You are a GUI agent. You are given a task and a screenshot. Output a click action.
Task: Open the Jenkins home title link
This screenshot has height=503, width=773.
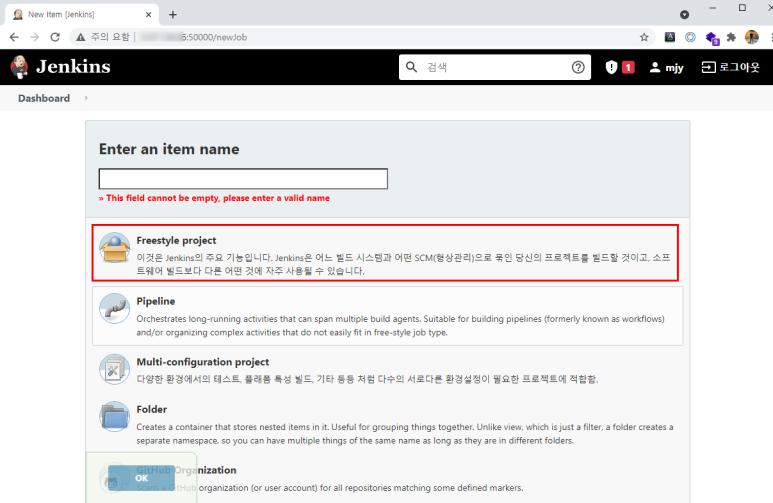73,67
